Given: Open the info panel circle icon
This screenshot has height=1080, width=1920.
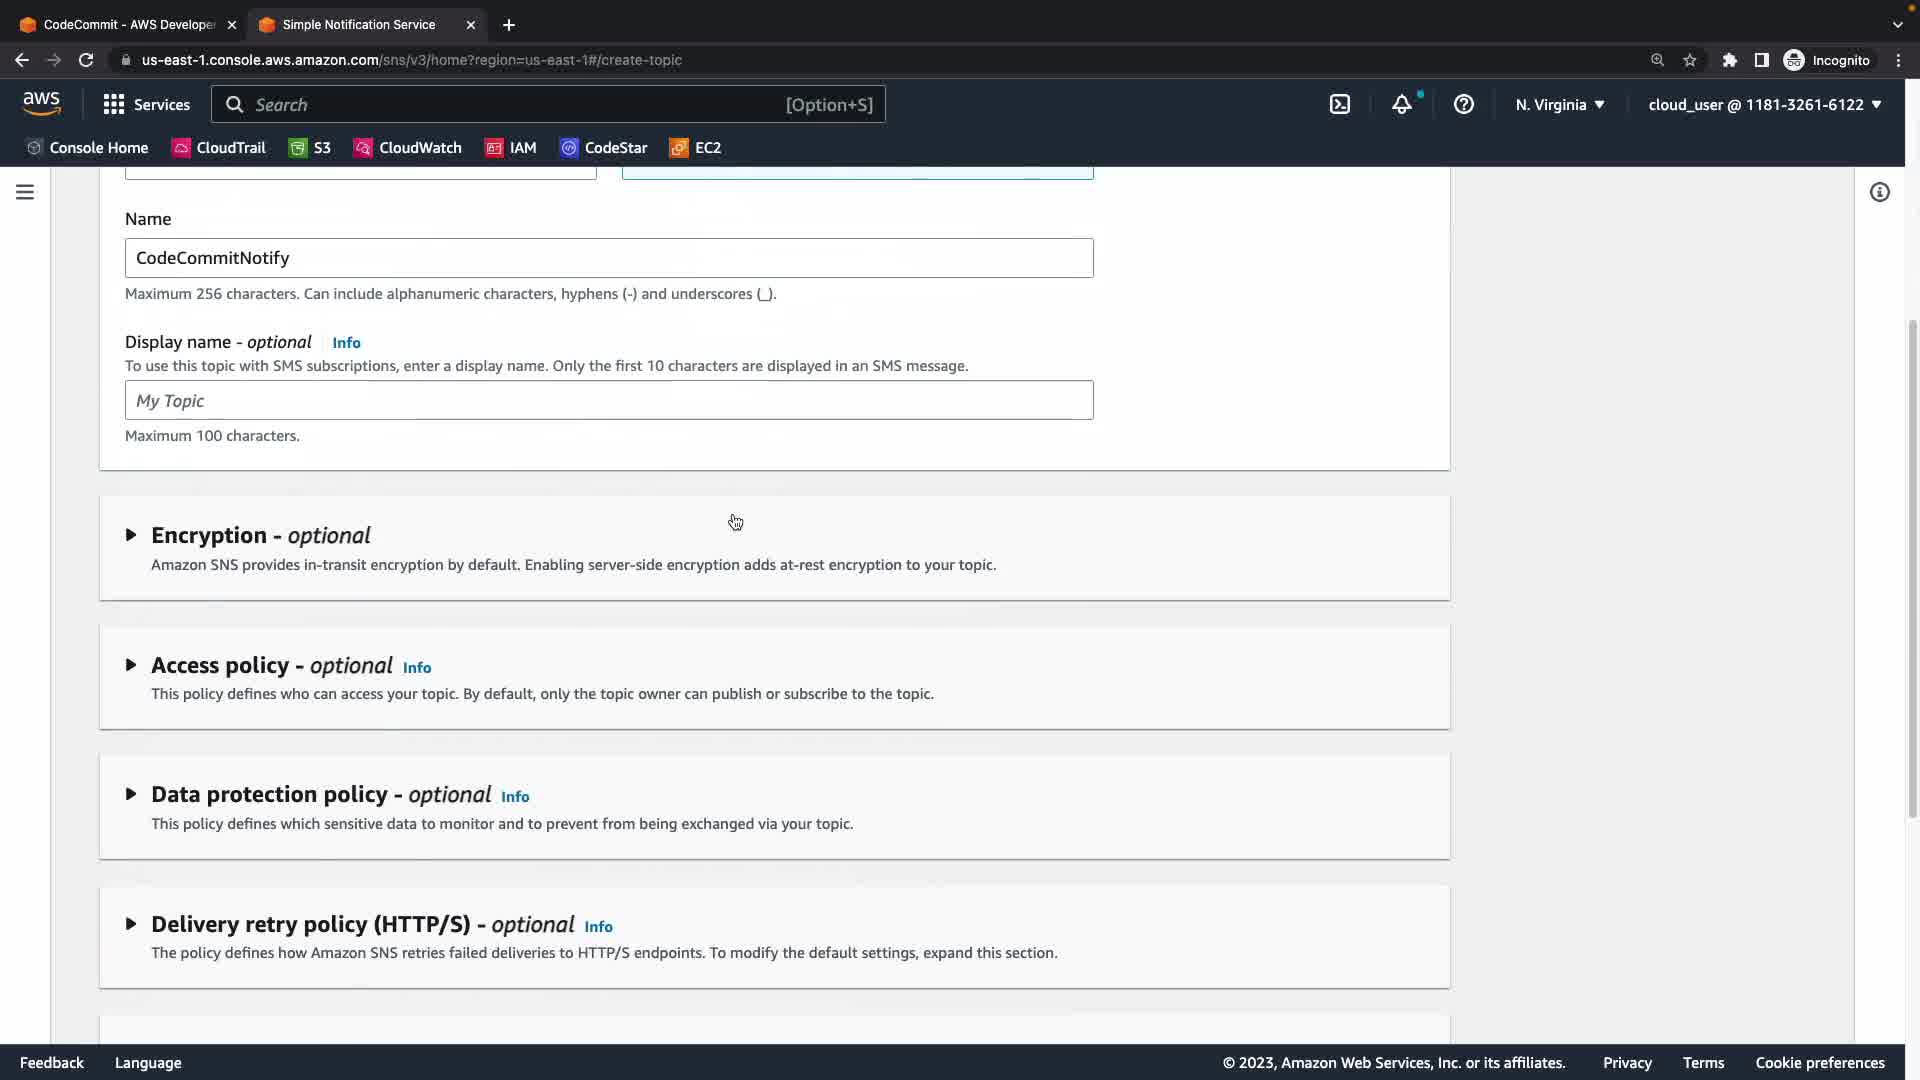Looking at the screenshot, I should [x=1880, y=192].
